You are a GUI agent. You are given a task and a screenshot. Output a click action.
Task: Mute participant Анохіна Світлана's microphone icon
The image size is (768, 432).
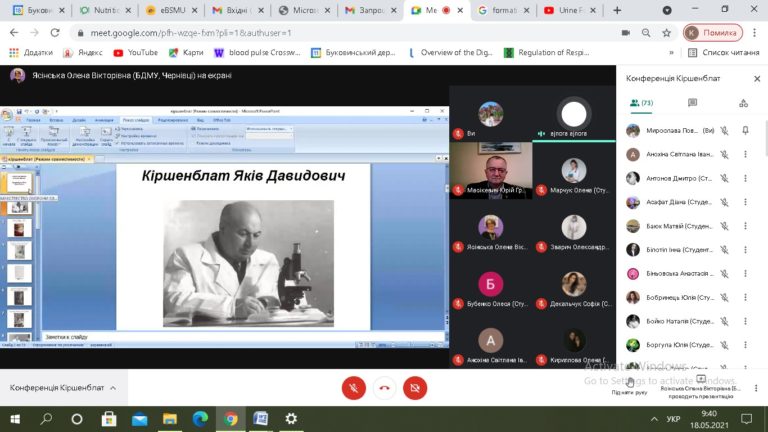[x=724, y=154]
